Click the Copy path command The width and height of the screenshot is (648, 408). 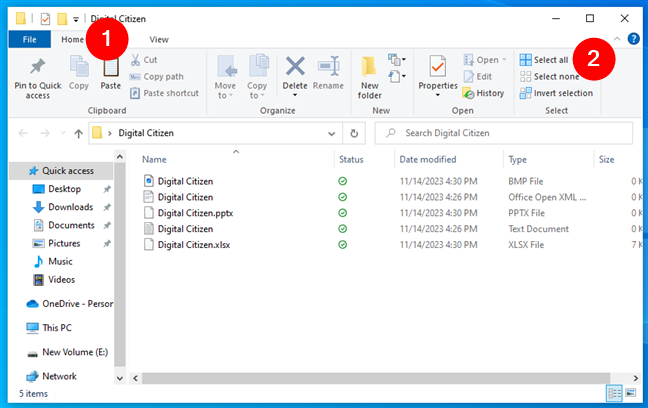tap(156, 76)
